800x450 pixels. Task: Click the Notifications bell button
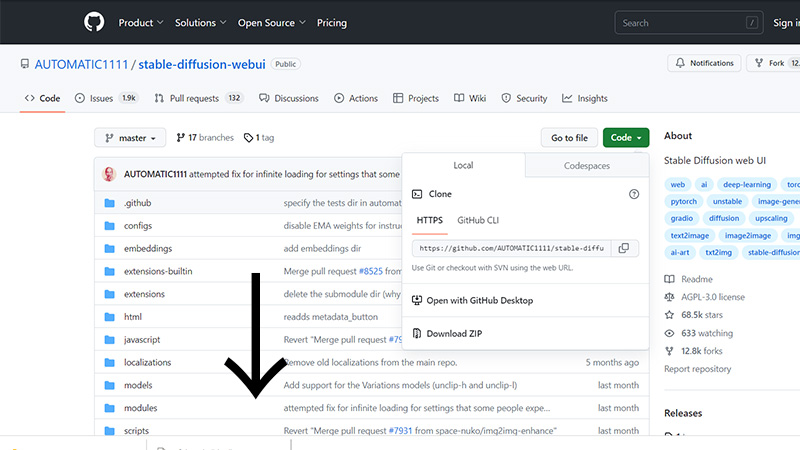[x=704, y=63]
